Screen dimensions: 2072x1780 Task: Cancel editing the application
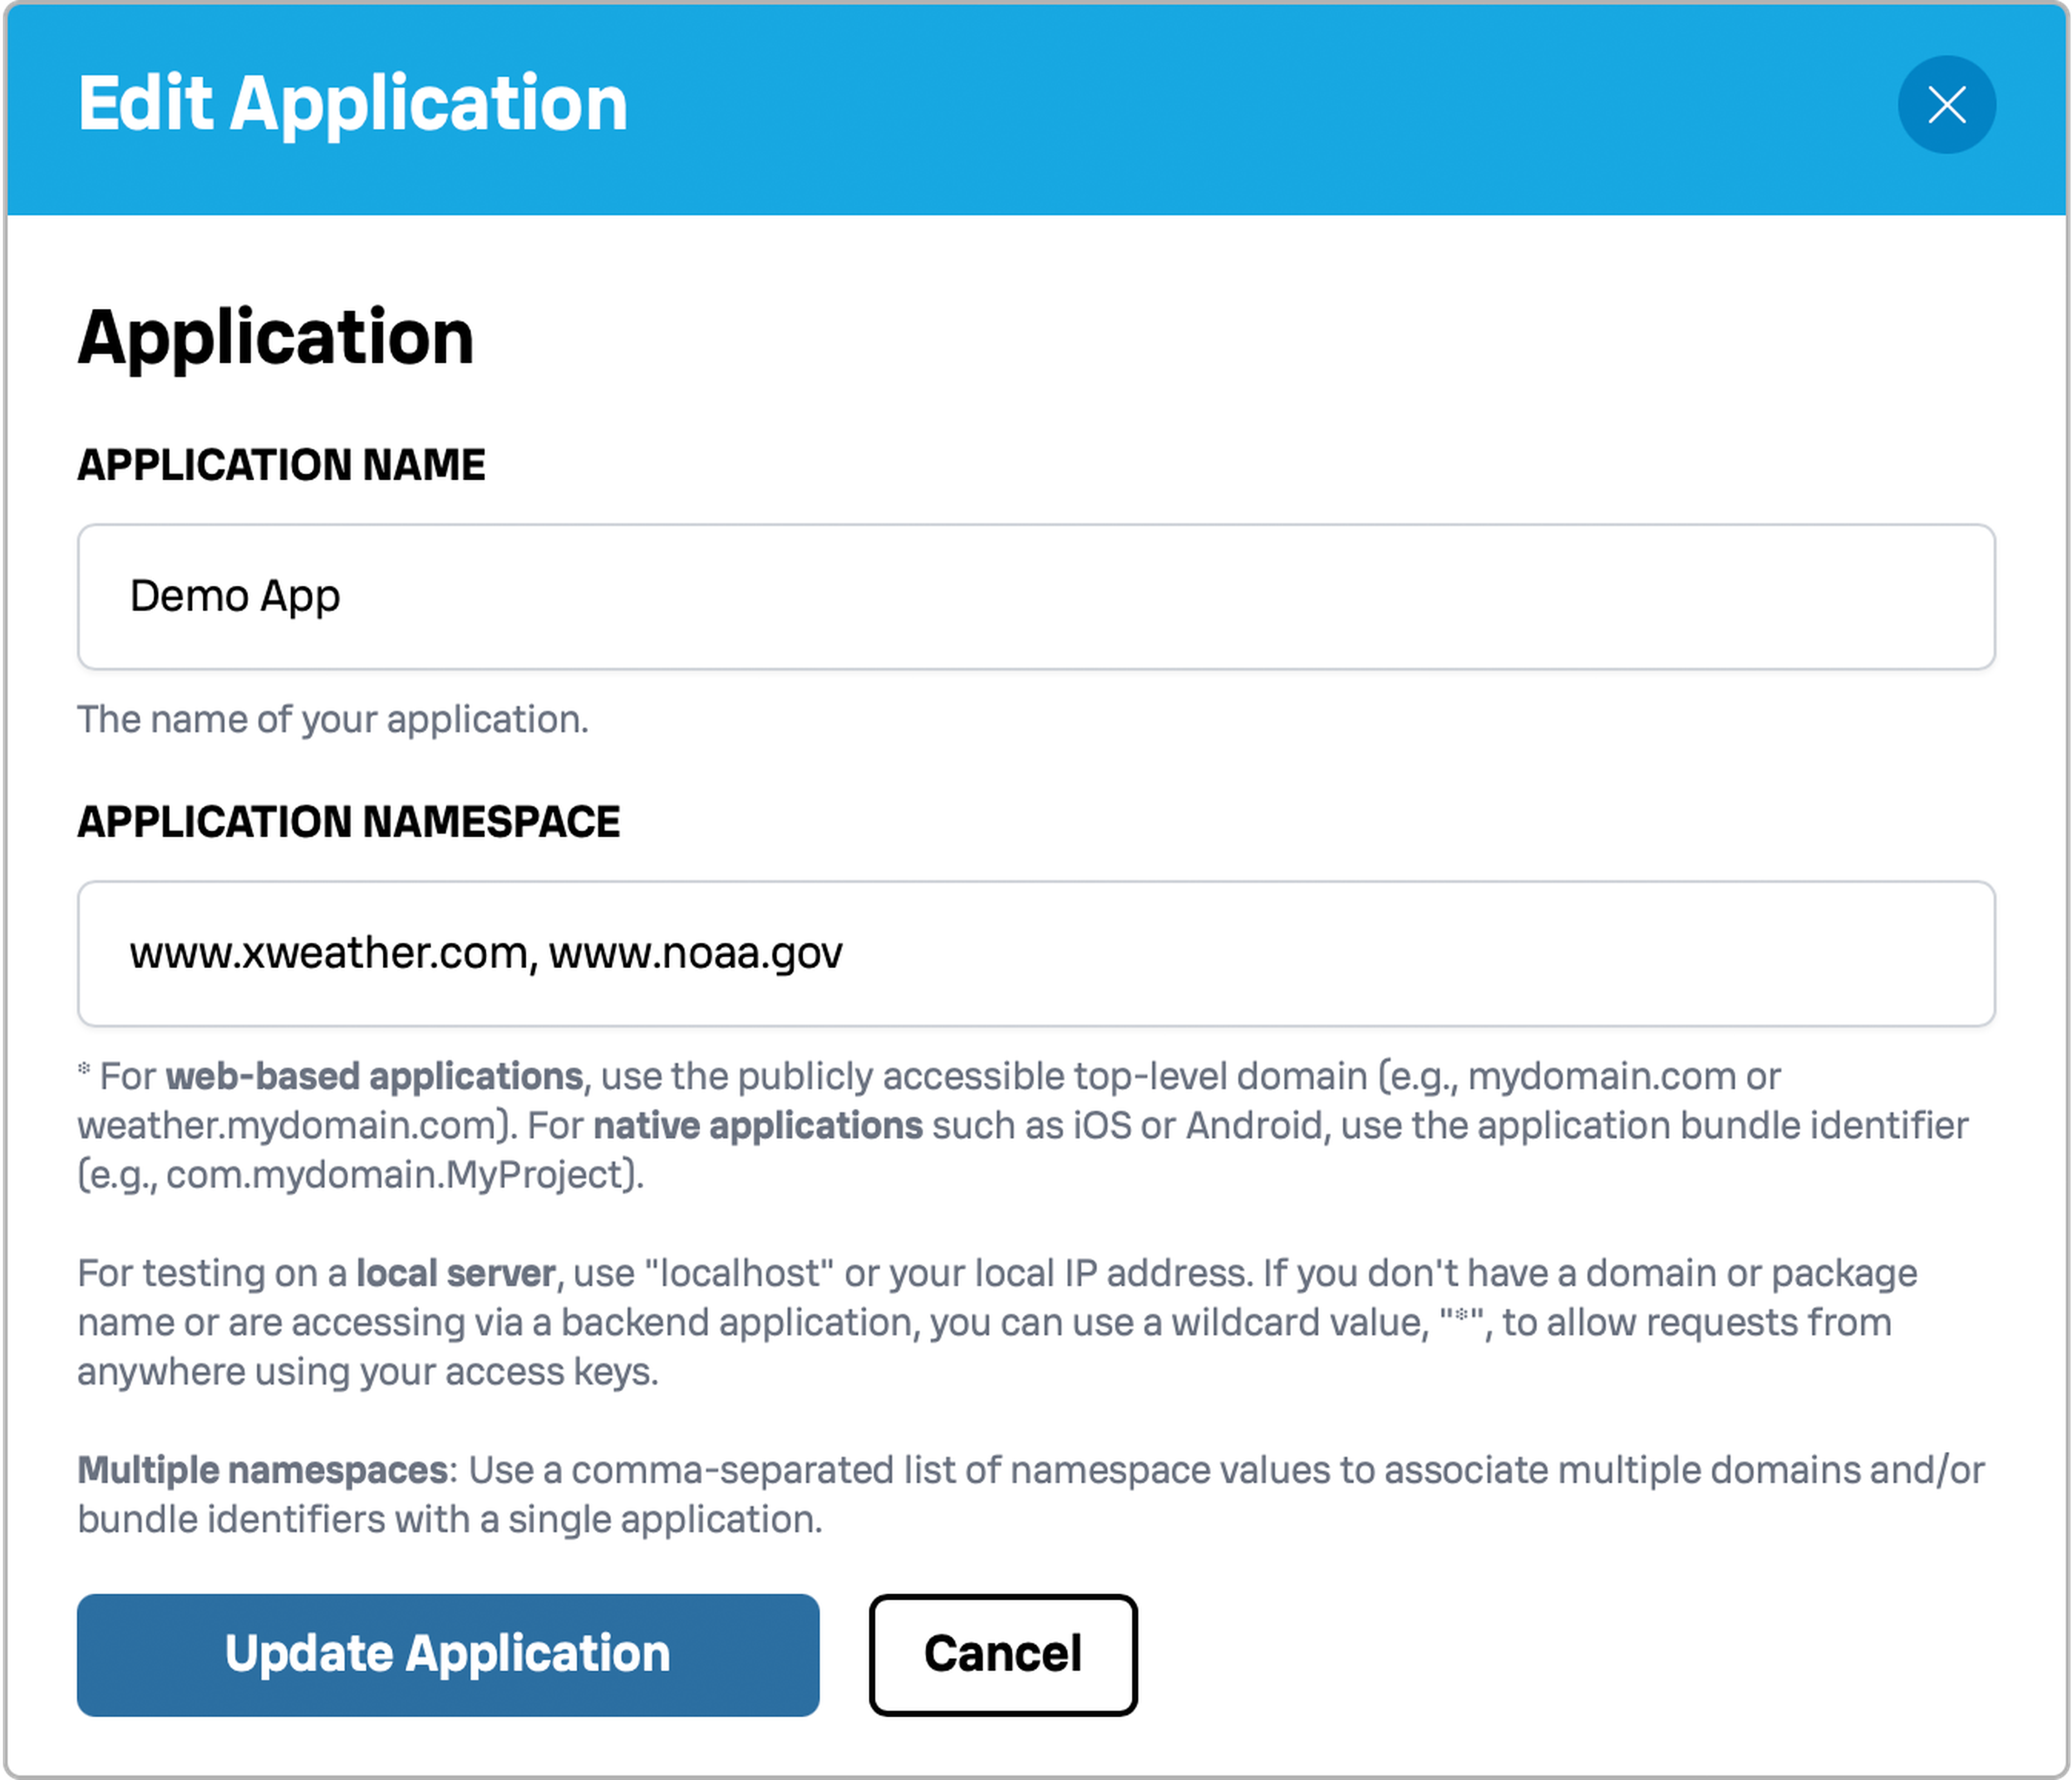click(x=1003, y=1654)
